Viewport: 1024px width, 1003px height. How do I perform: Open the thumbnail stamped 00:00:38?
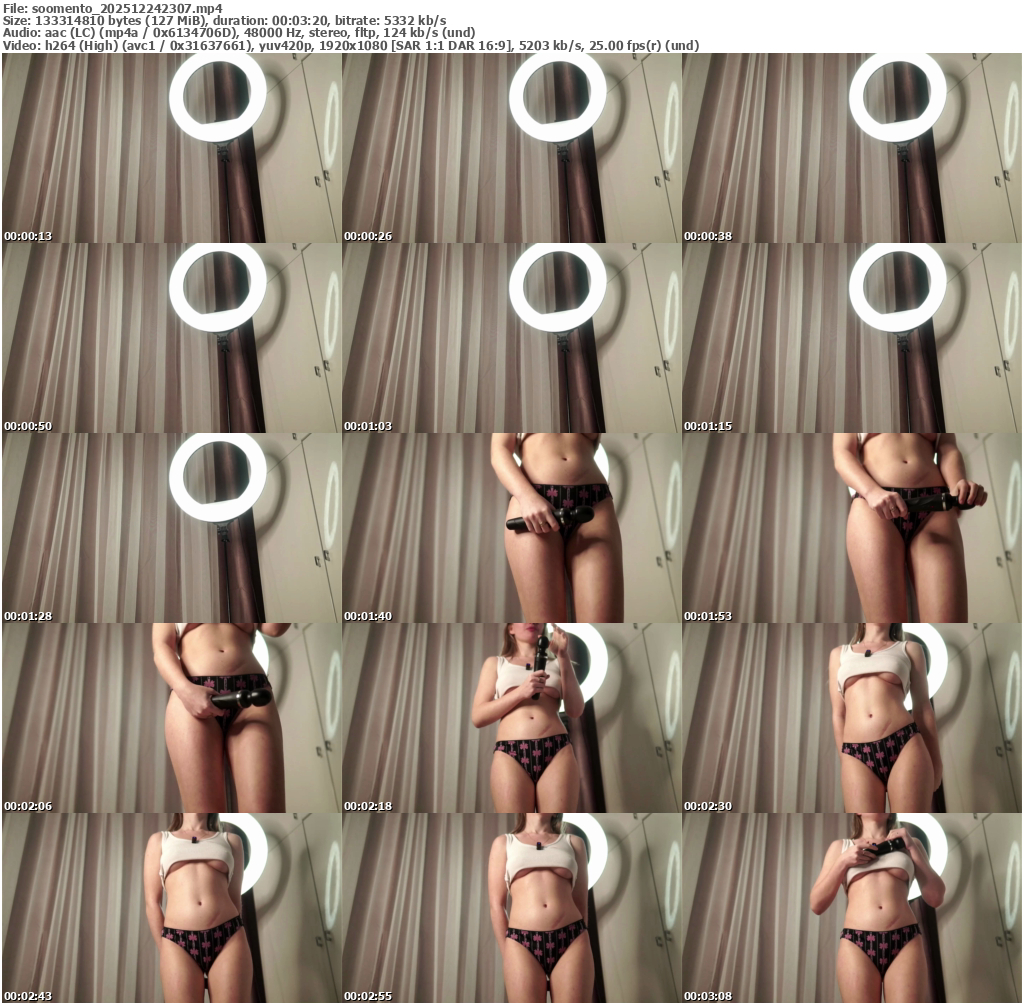point(852,148)
